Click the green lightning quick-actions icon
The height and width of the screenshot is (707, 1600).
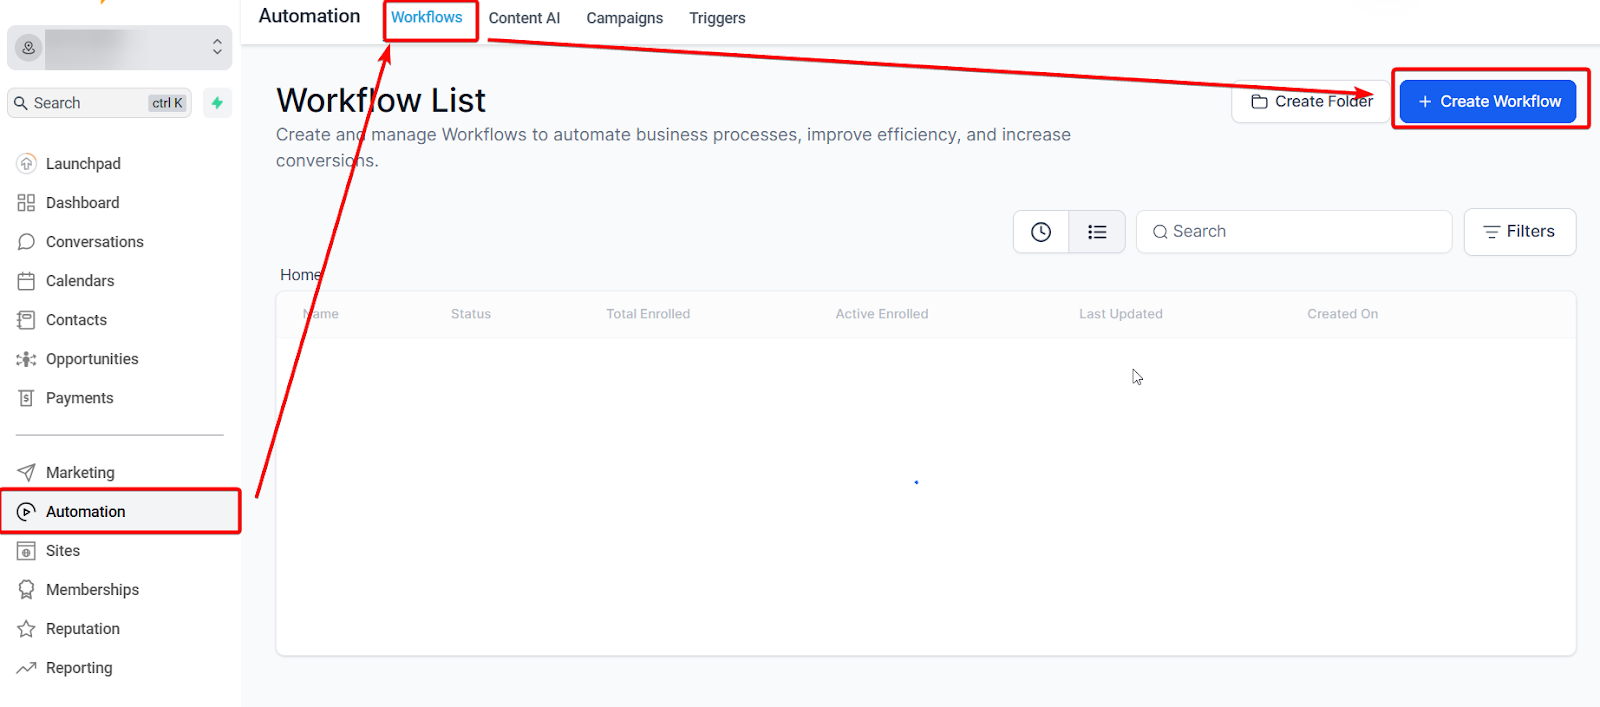217,103
